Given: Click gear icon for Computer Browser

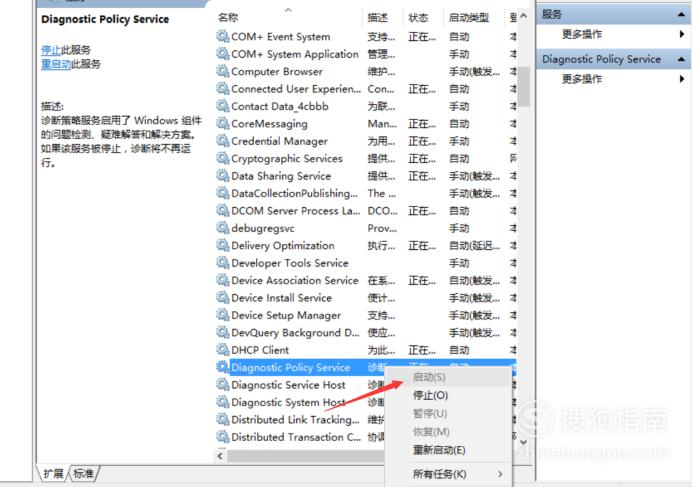Looking at the screenshot, I should point(223,71).
